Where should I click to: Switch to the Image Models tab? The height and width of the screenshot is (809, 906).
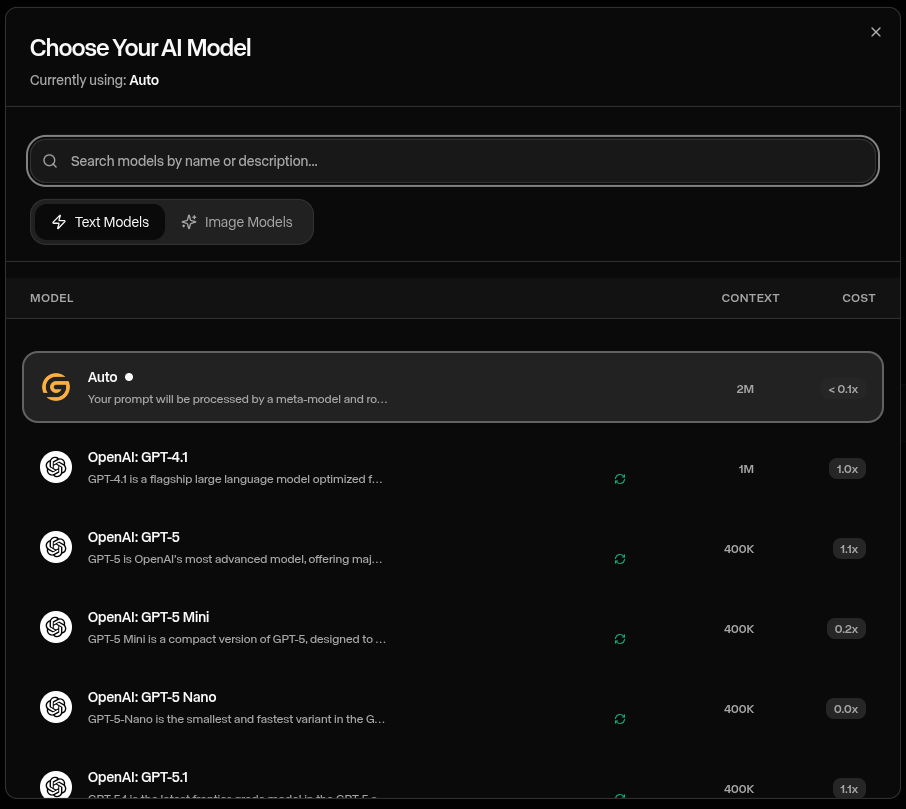point(236,221)
